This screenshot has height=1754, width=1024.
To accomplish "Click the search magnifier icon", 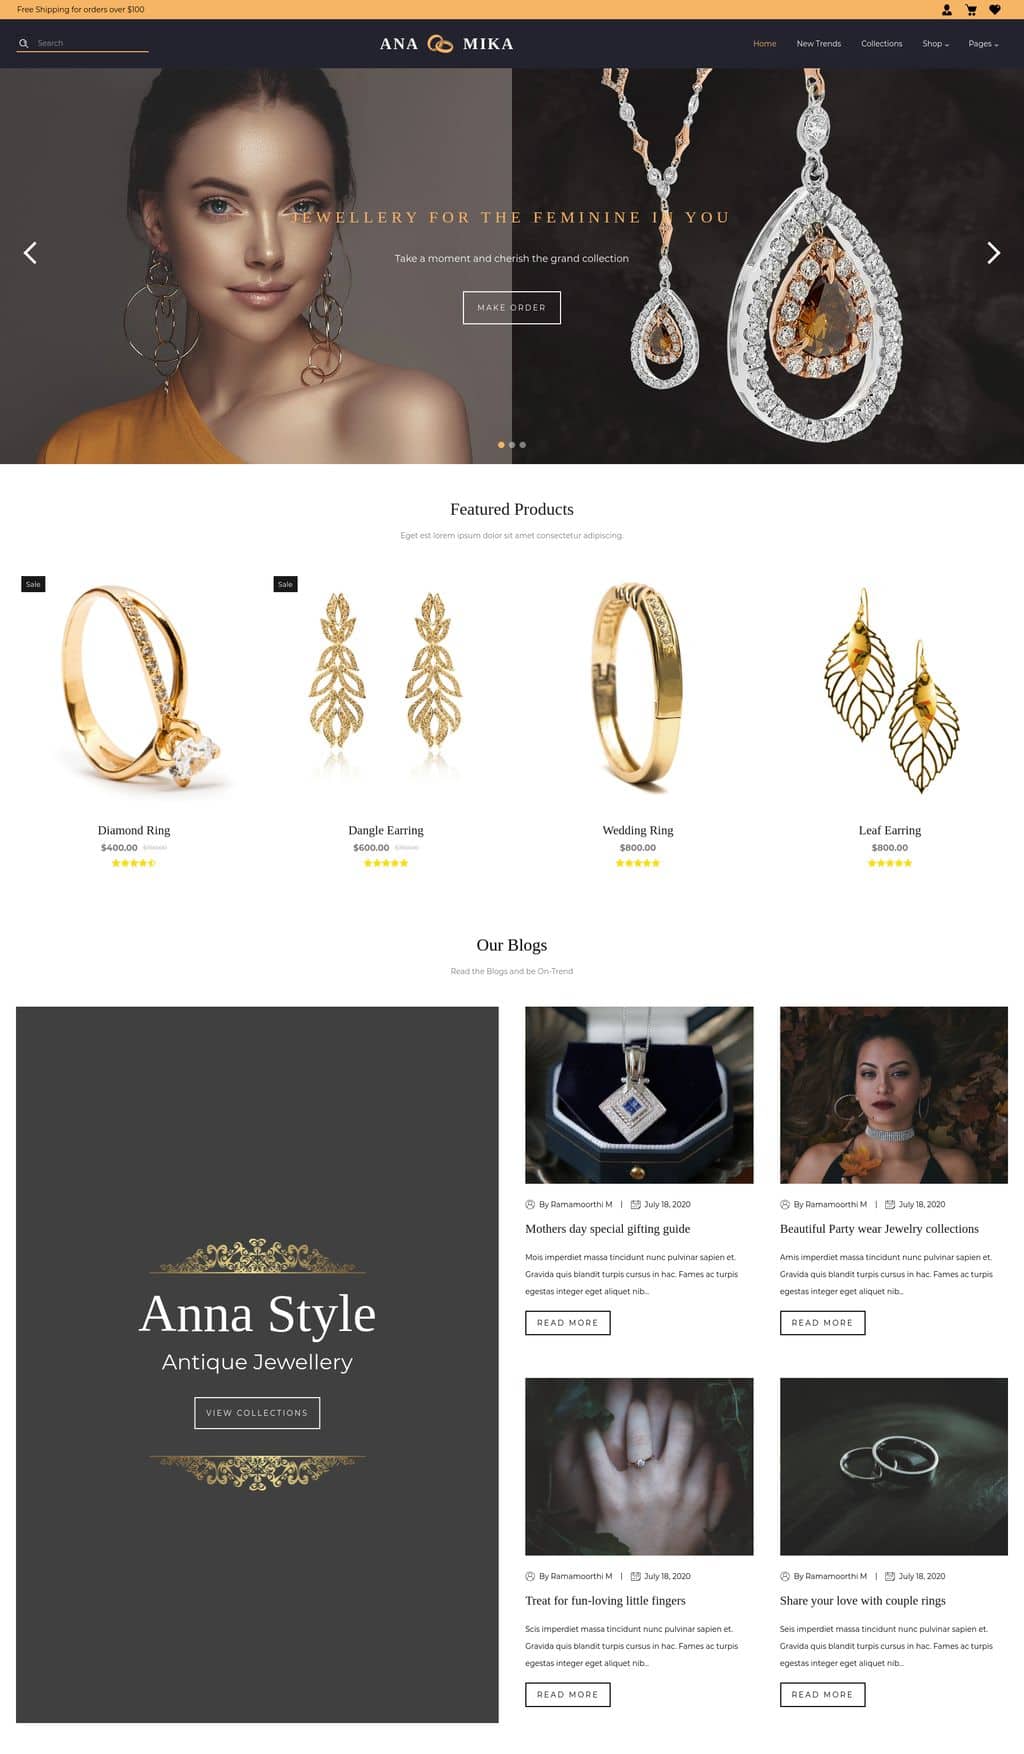I will click(x=23, y=43).
